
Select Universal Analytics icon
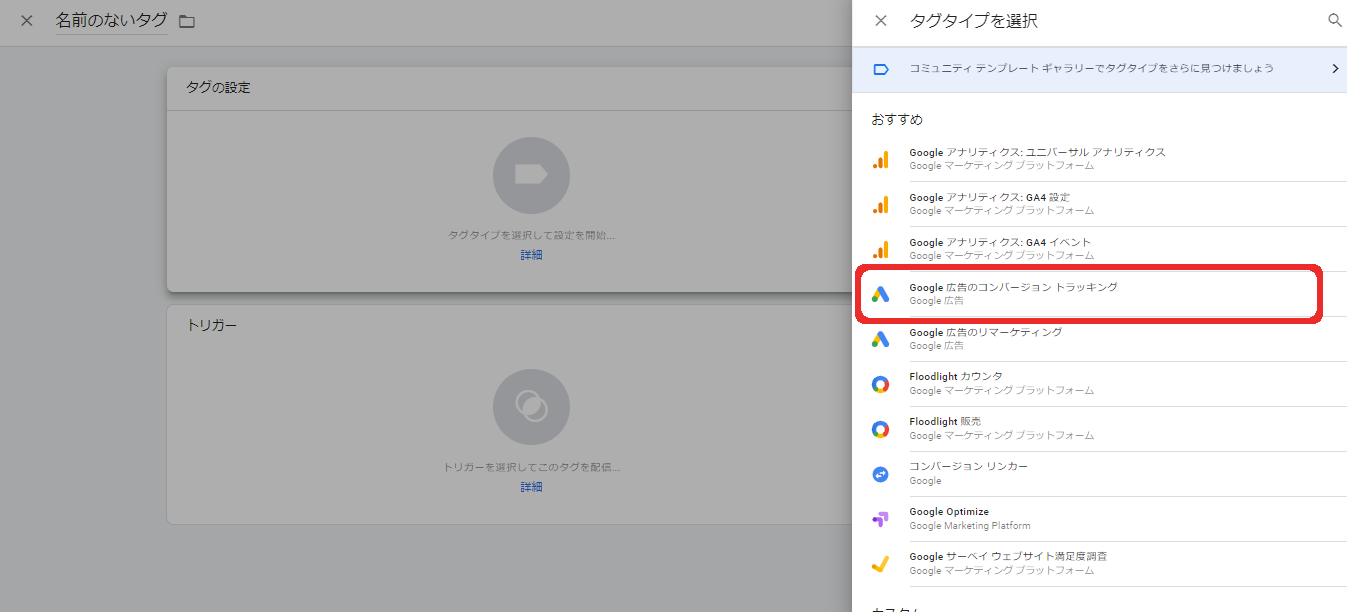880,160
